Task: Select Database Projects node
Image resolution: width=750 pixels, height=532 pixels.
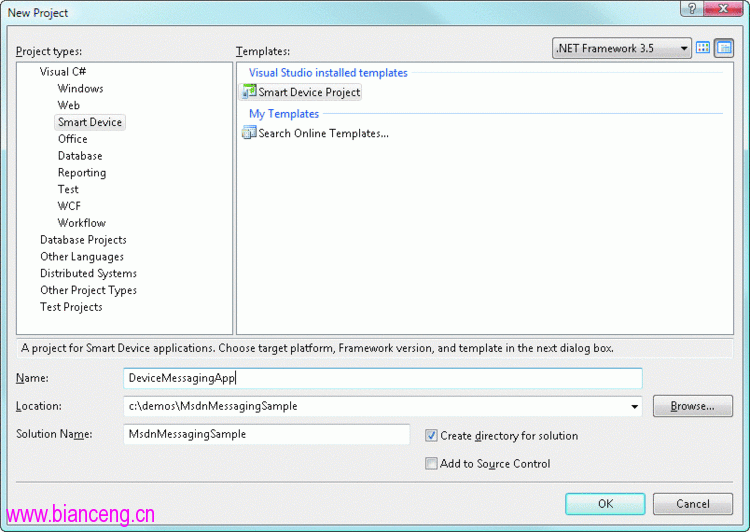Action: click(83, 240)
